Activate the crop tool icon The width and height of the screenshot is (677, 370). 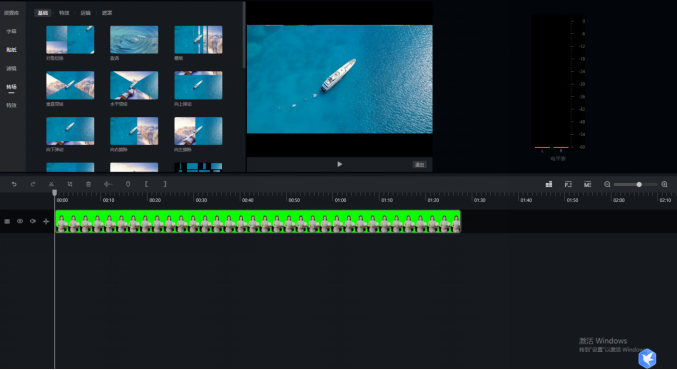pyautogui.click(x=70, y=184)
